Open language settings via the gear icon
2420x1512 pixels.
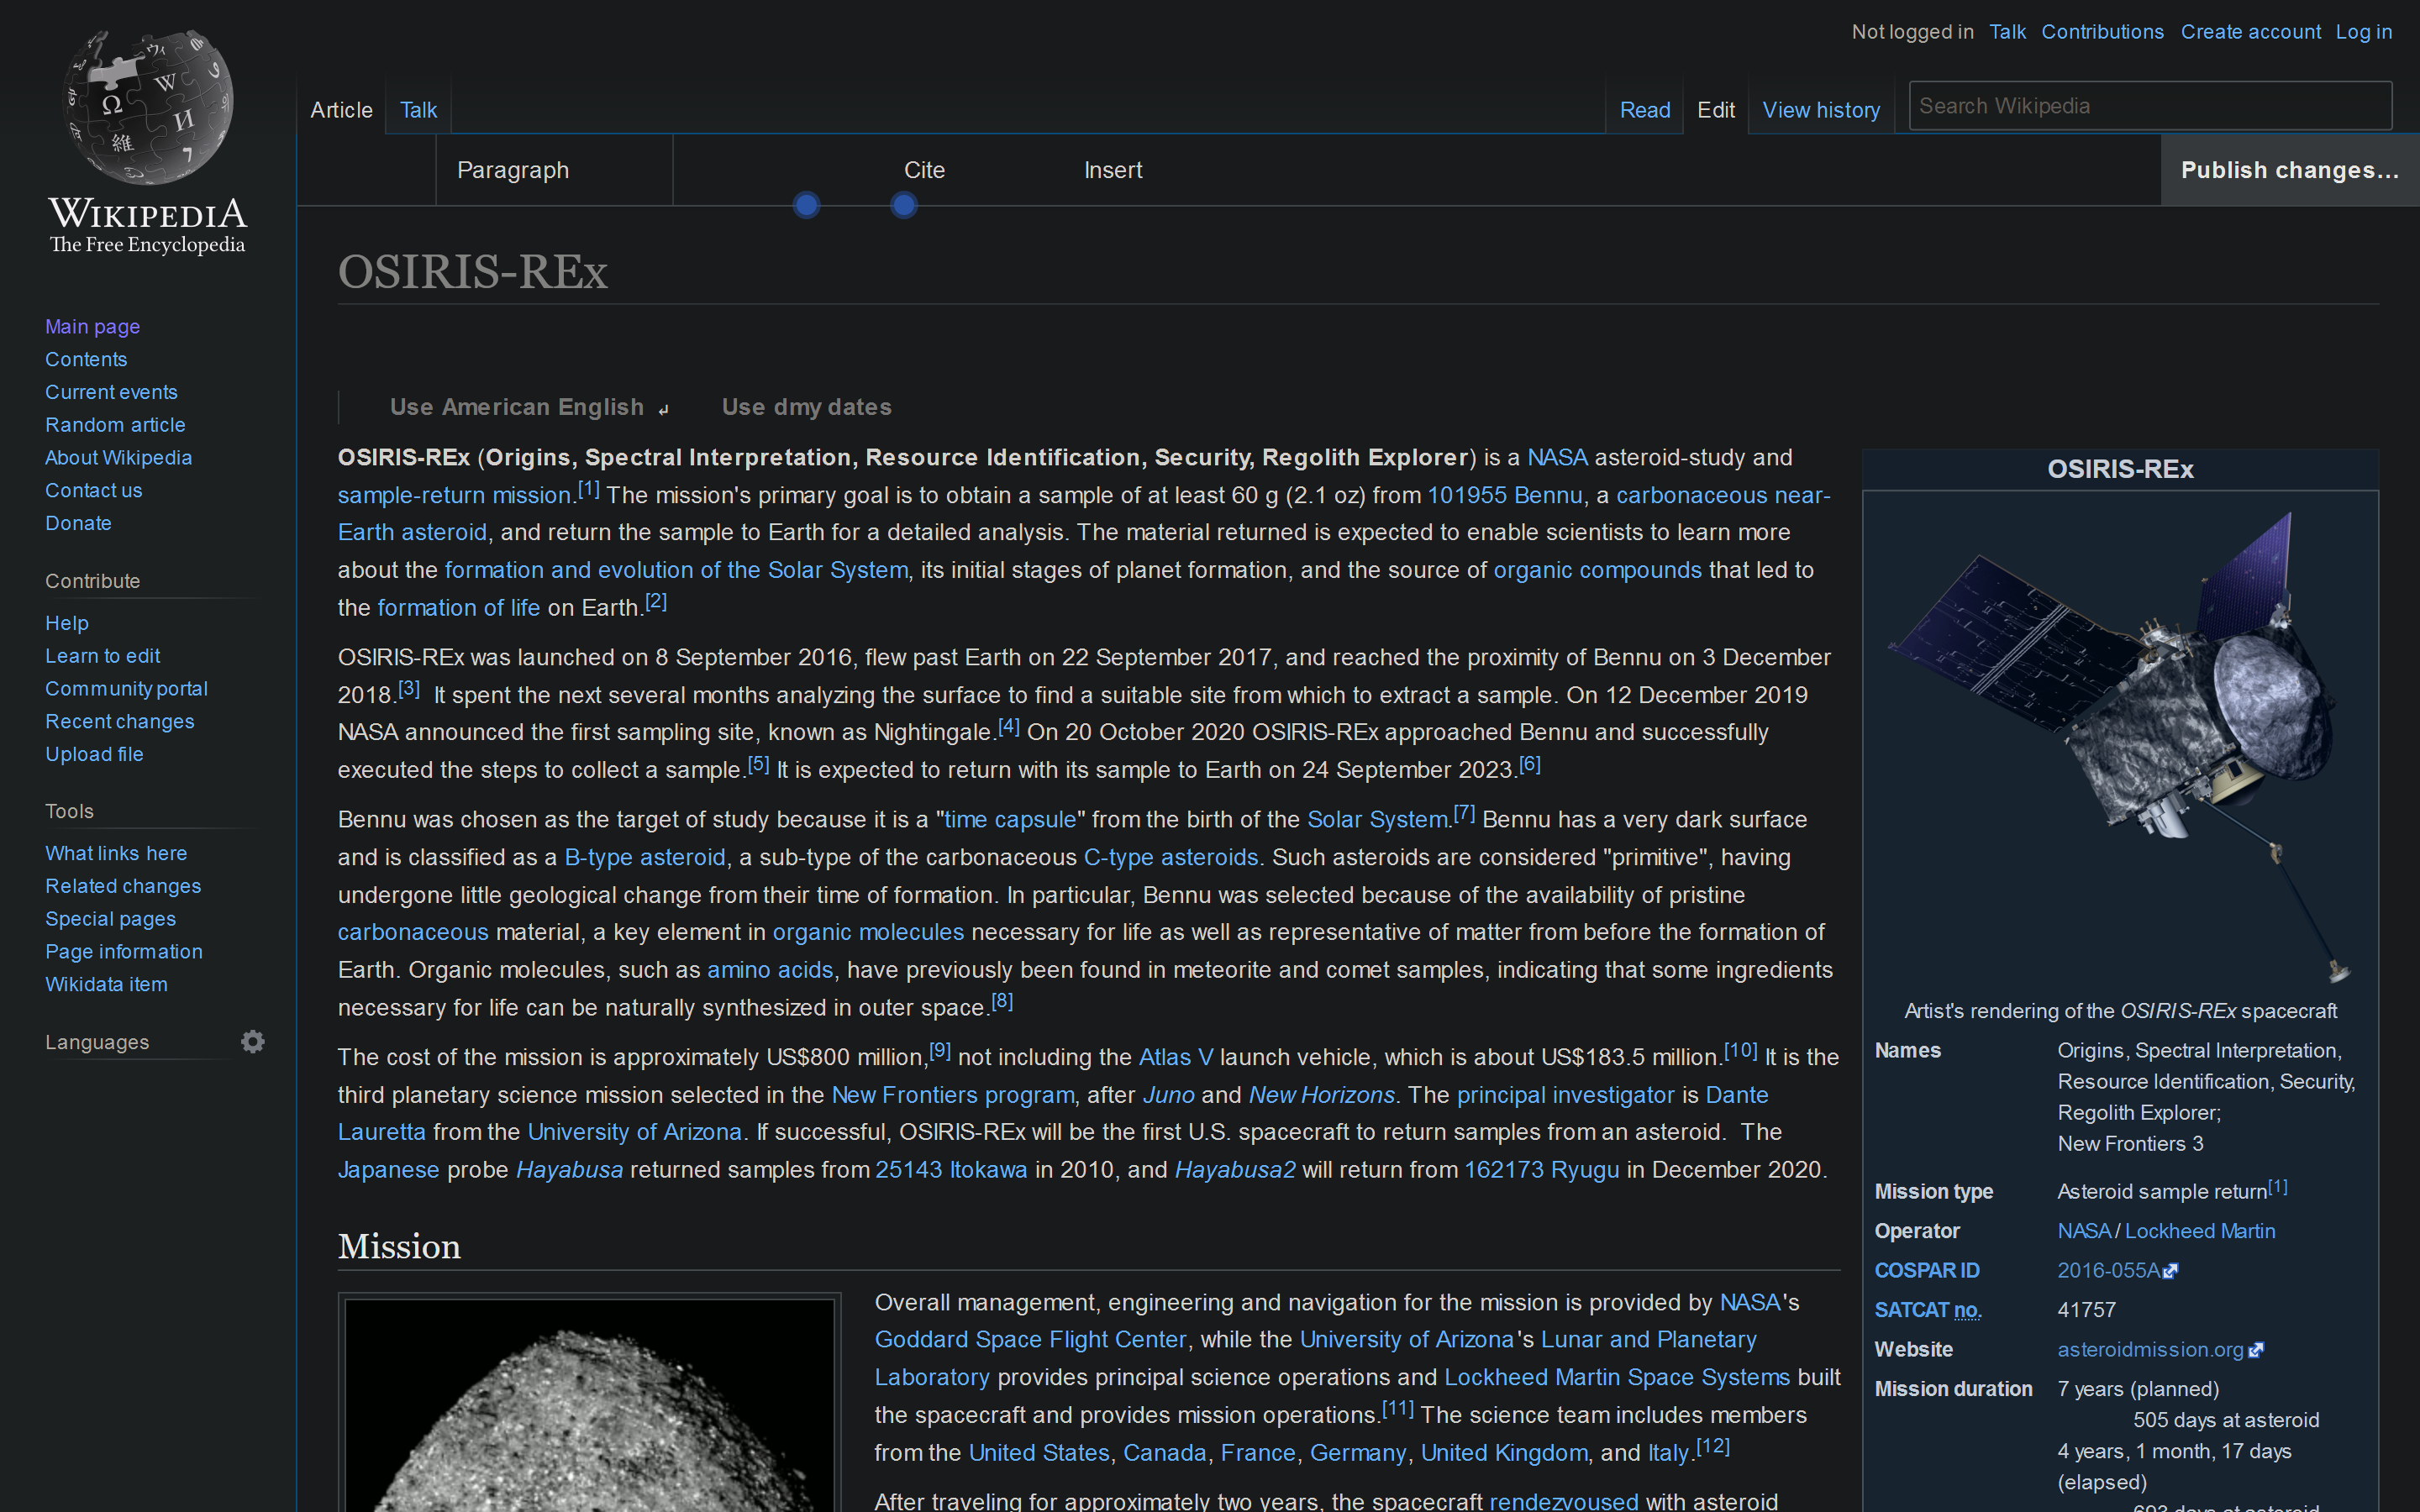(x=252, y=1042)
